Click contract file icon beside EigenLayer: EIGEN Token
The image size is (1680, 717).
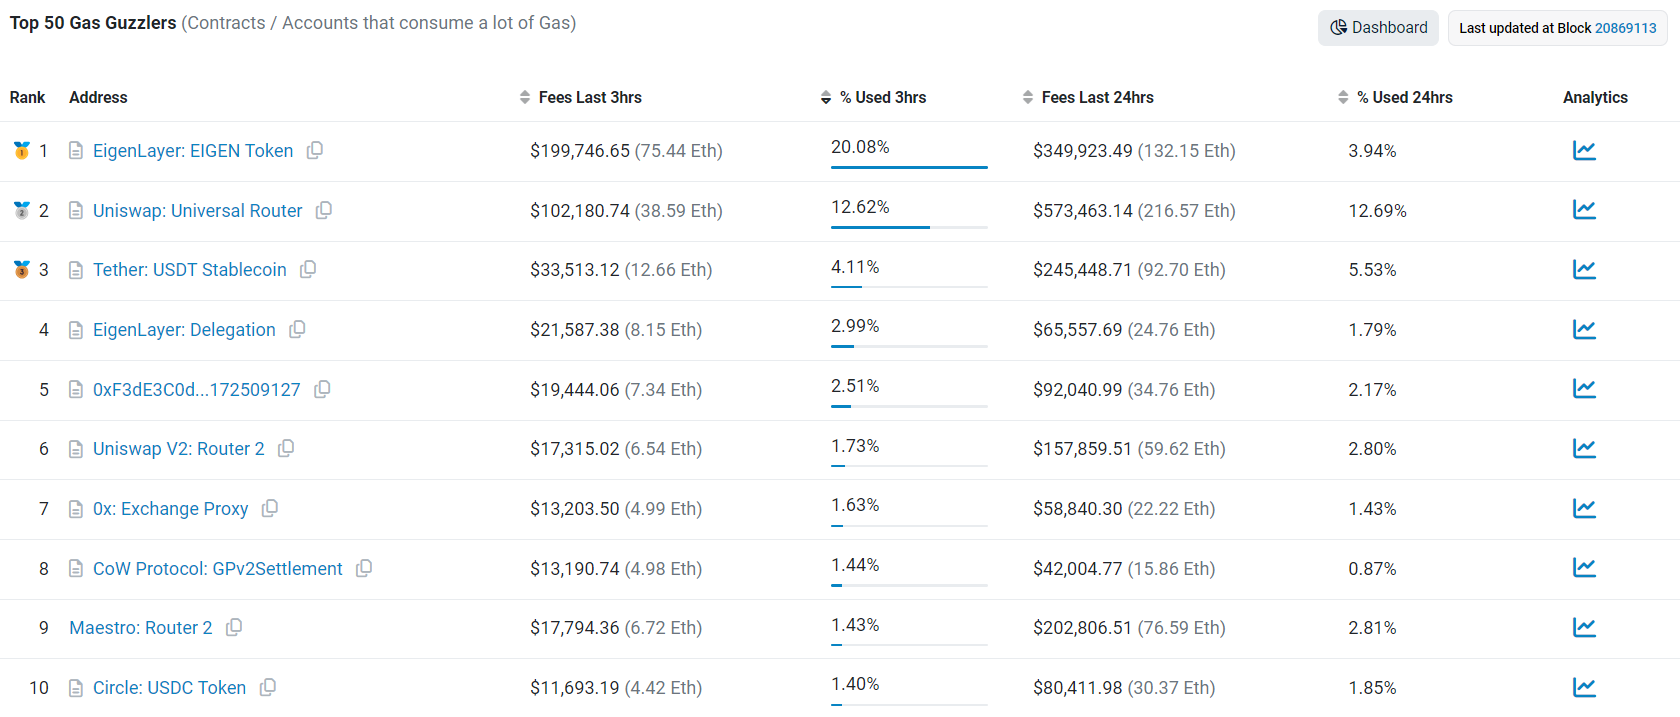coord(76,151)
